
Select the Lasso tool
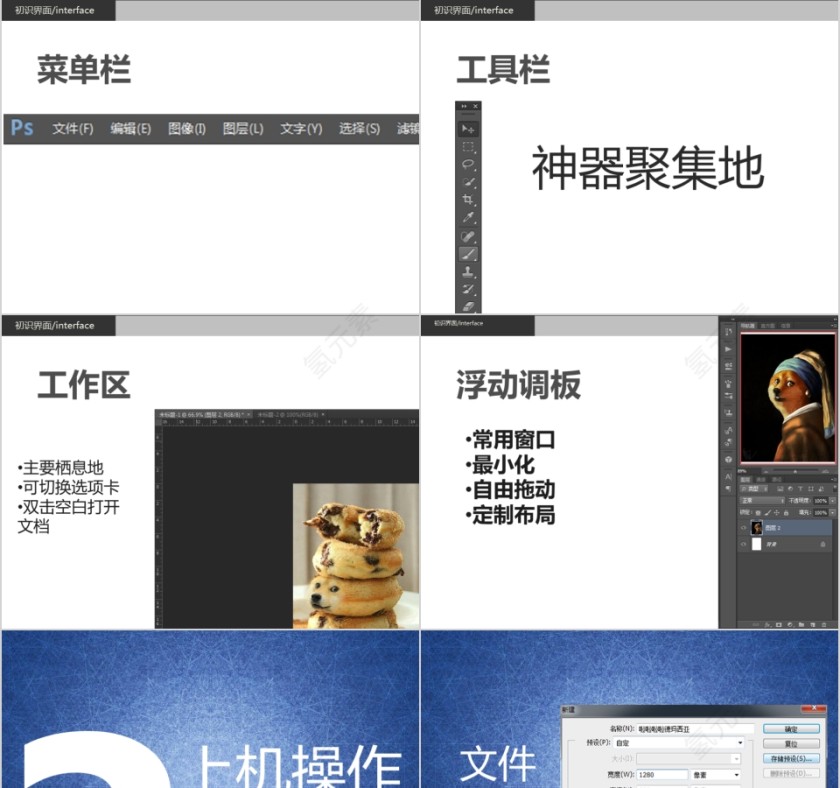(x=468, y=164)
